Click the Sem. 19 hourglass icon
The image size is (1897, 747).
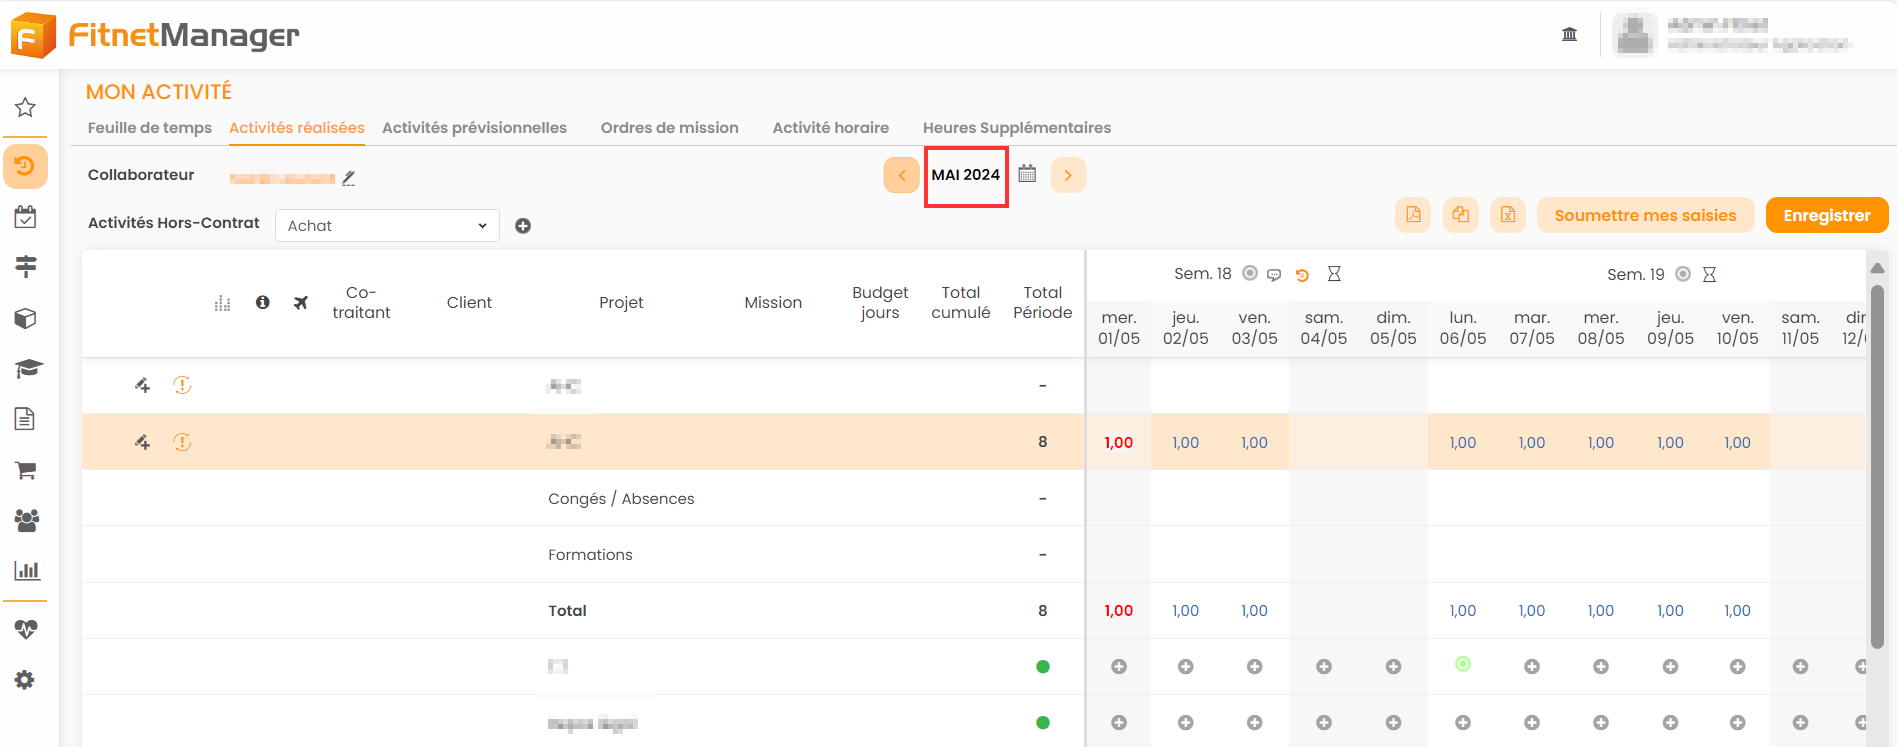[x=1709, y=275]
